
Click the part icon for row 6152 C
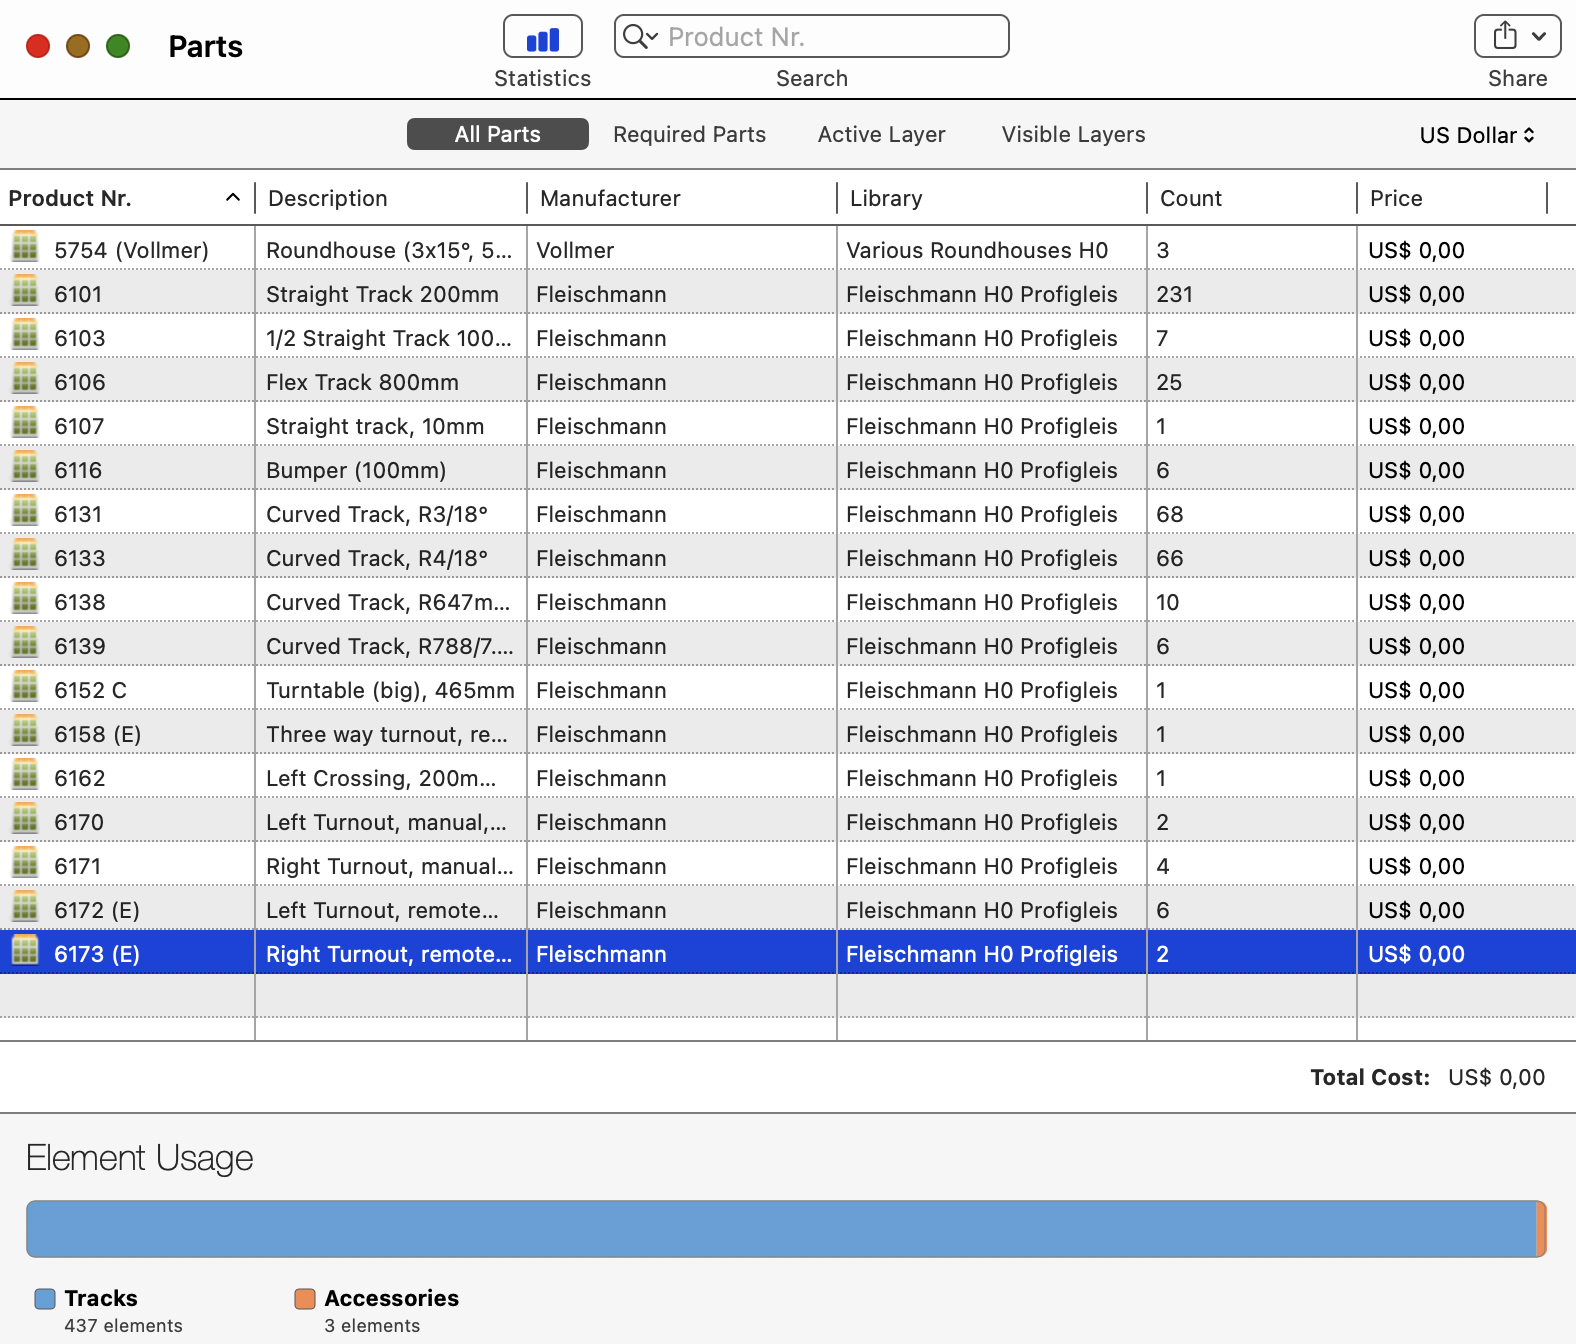(x=25, y=686)
